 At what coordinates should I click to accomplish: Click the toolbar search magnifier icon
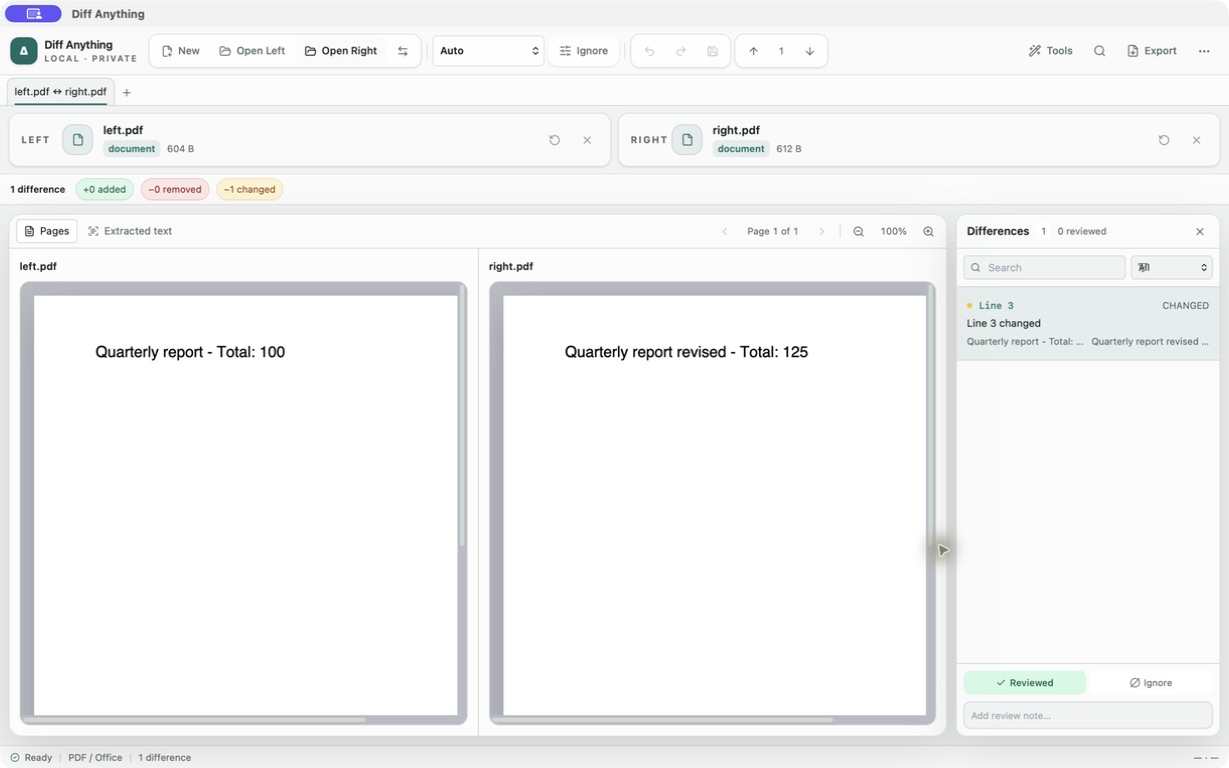[1099, 51]
